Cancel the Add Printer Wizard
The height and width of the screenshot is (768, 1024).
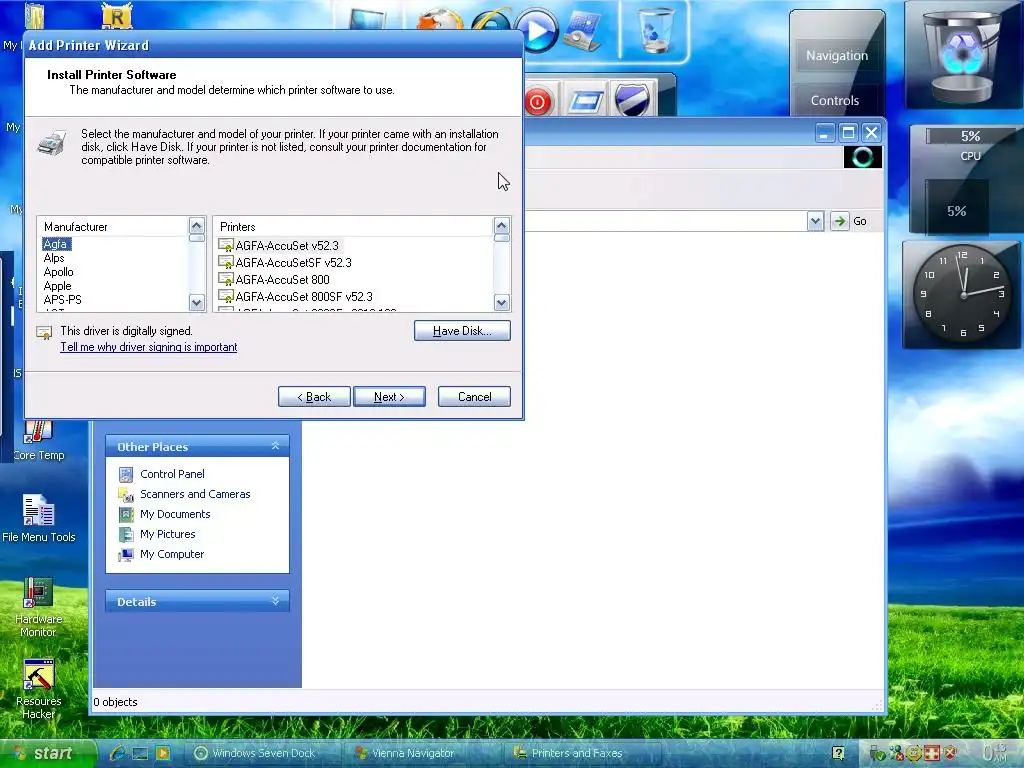pos(474,396)
